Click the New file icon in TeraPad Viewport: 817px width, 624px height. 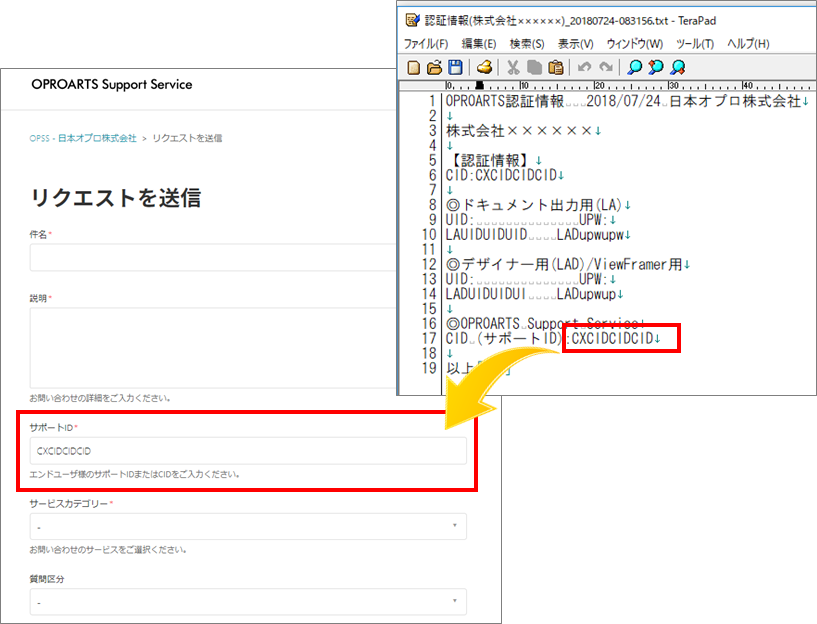click(x=414, y=68)
